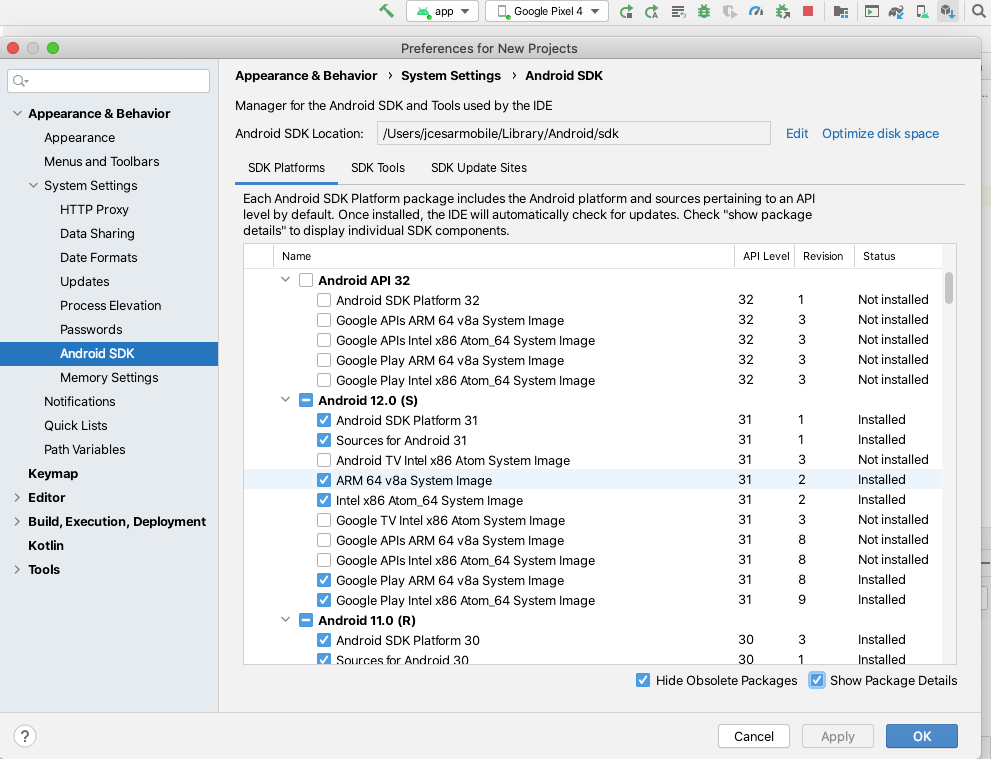Open the app run configuration dropdown

[x=442, y=11]
